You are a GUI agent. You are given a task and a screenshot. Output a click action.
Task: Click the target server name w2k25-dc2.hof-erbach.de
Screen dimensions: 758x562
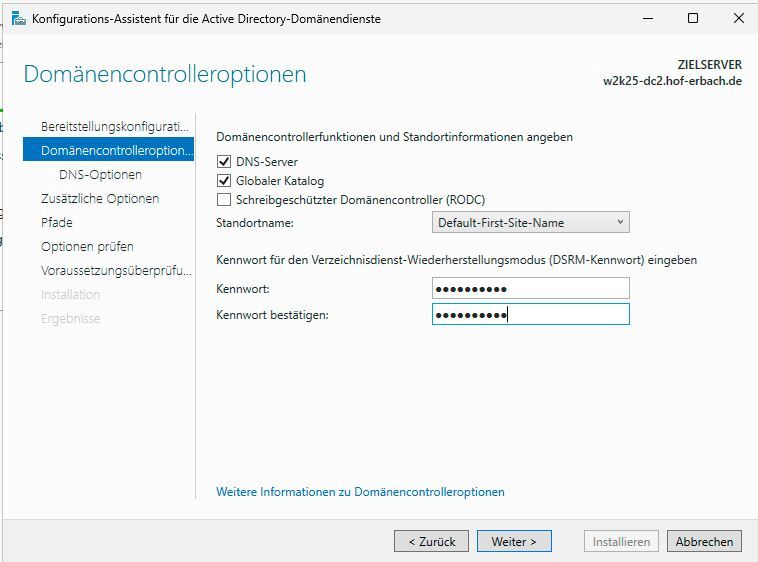[x=672, y=81]
